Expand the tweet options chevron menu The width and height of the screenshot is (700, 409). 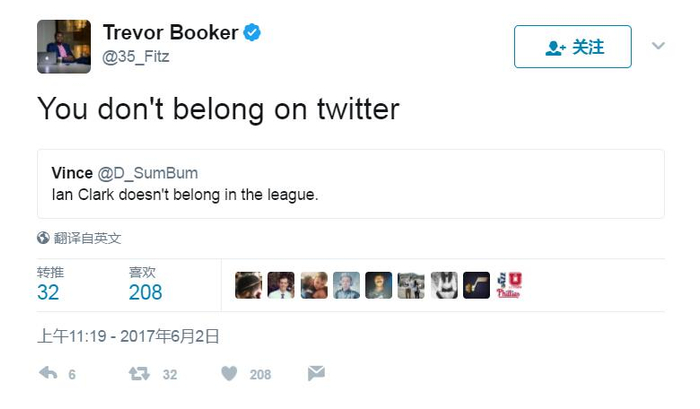[x=658, y=46]
